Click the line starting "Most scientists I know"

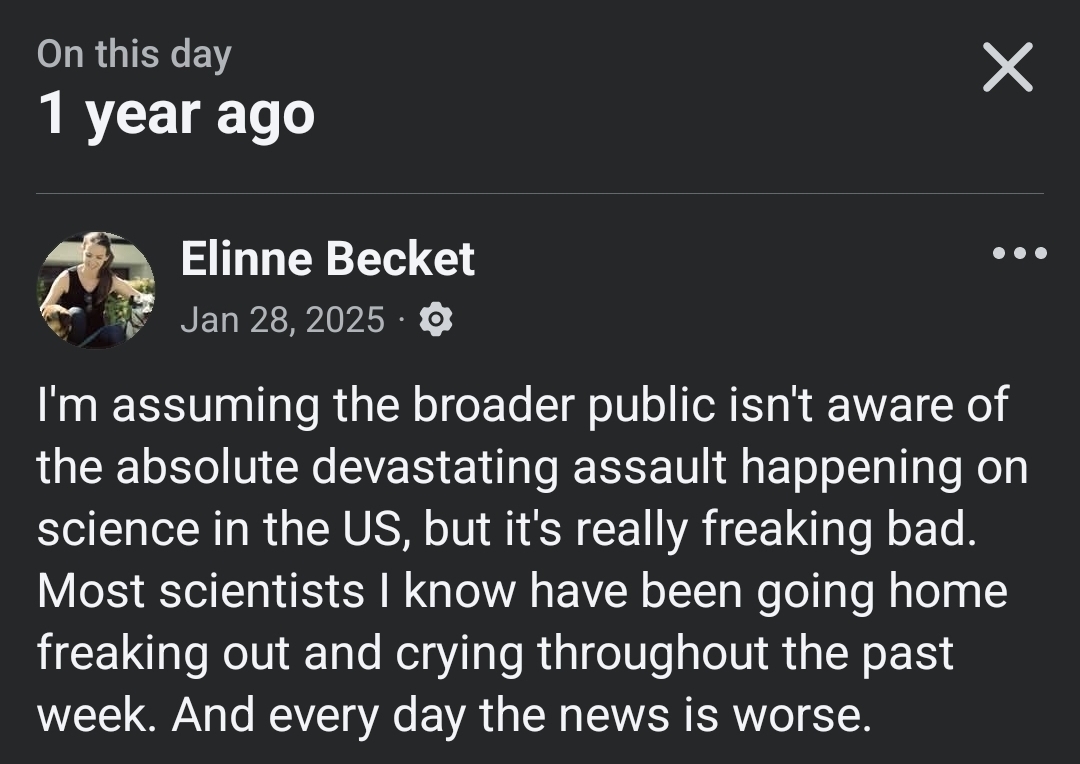pos(522,591)
